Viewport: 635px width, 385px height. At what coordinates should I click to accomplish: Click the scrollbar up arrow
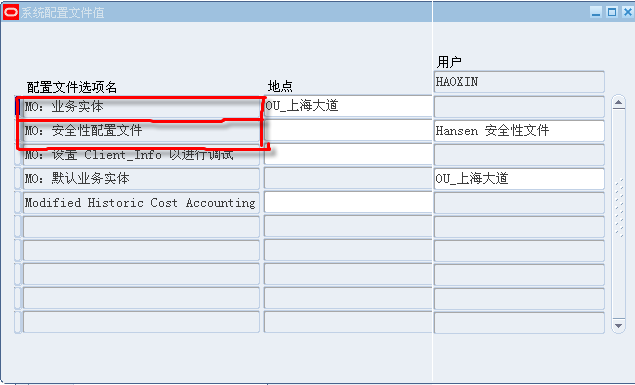point(618,103)
